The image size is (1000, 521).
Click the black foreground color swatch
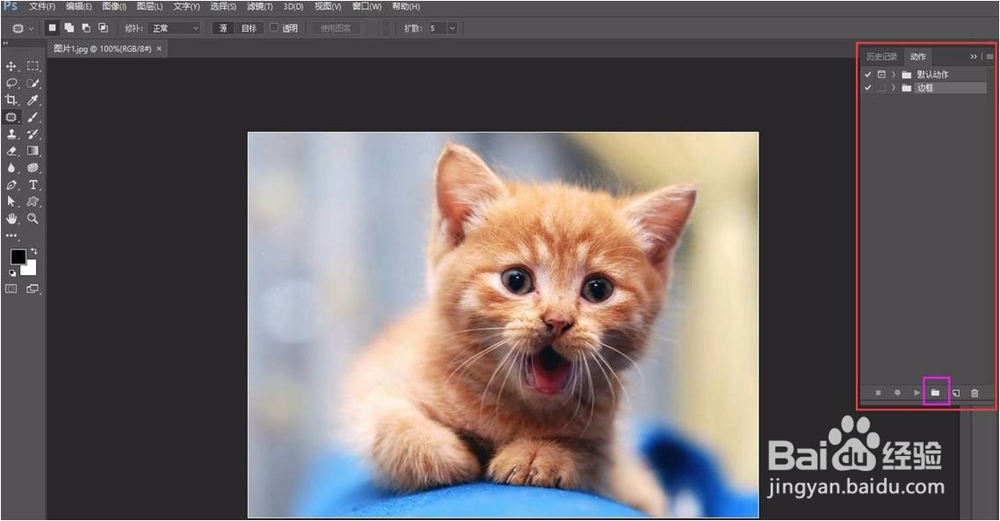[x=17, y=256]
